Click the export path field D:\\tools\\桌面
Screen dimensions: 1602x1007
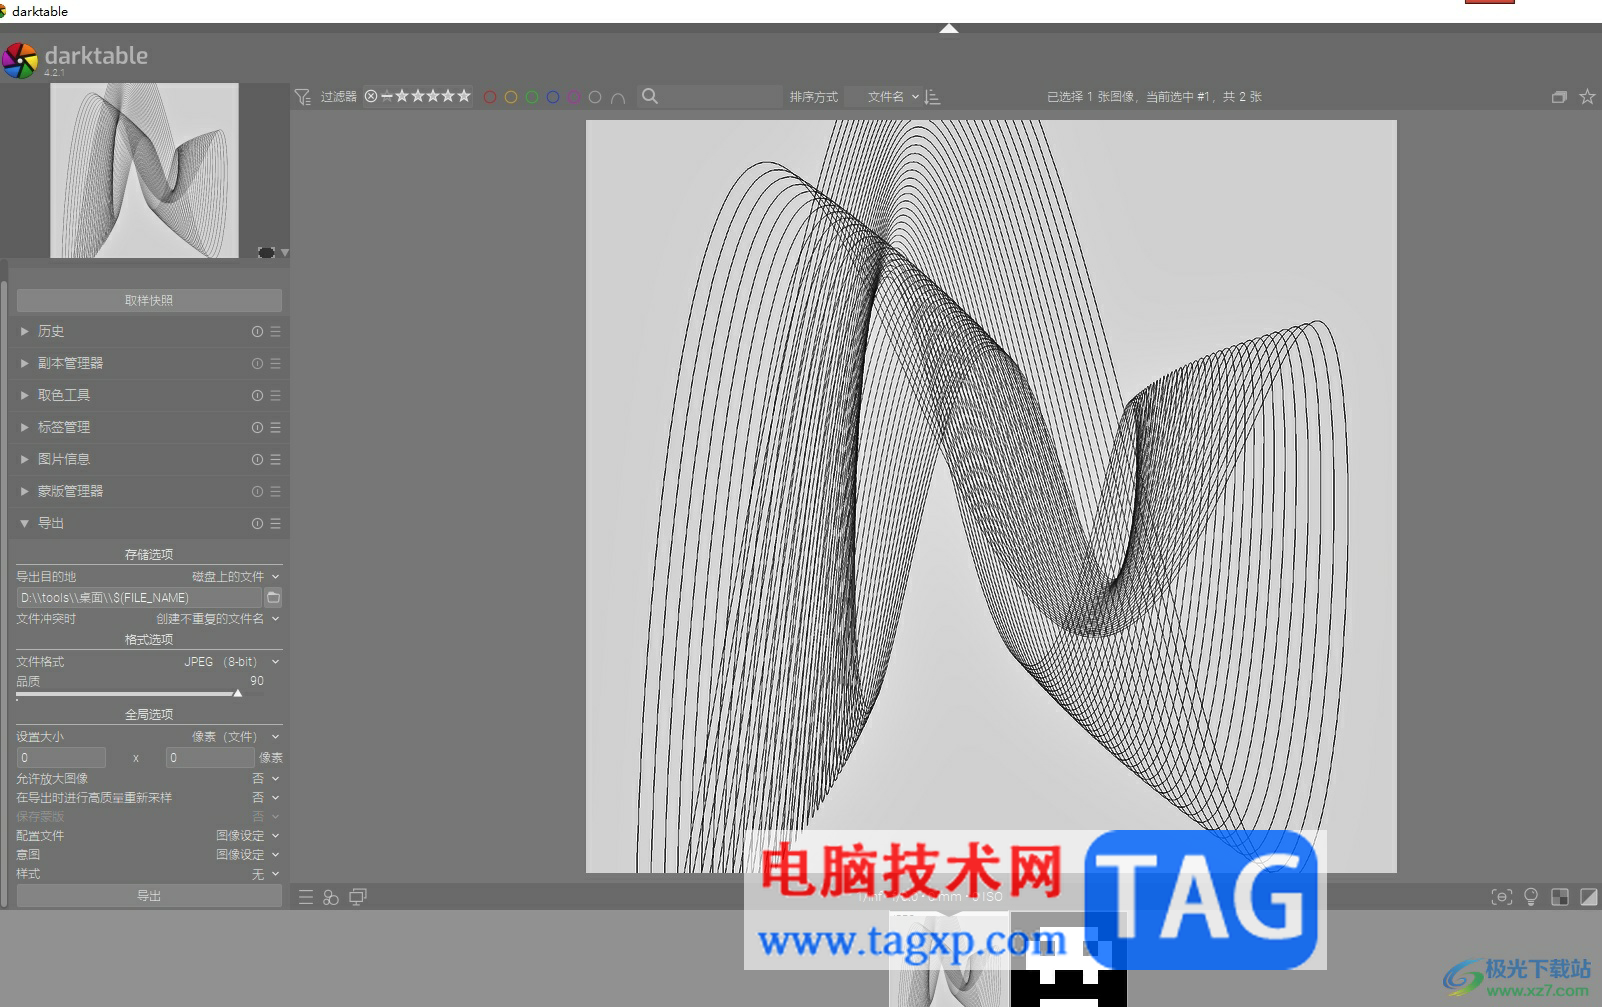(139, 597)
